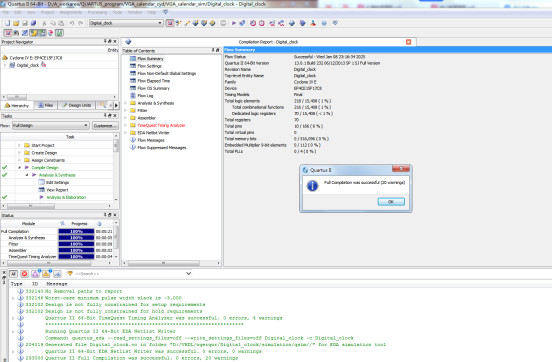Expand TimeQuest Timing Analyzer folder
Screen dimensions: 552x362
(125, 125)
